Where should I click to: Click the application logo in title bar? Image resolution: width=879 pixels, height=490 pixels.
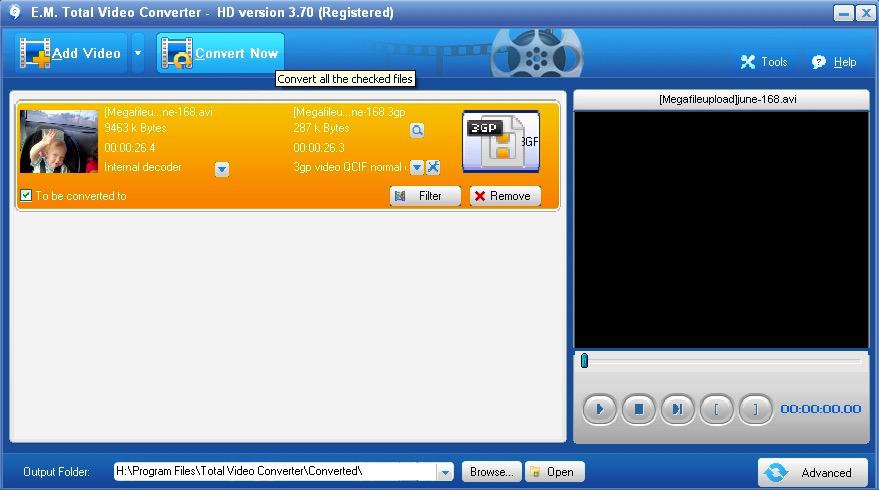point(15,12)
